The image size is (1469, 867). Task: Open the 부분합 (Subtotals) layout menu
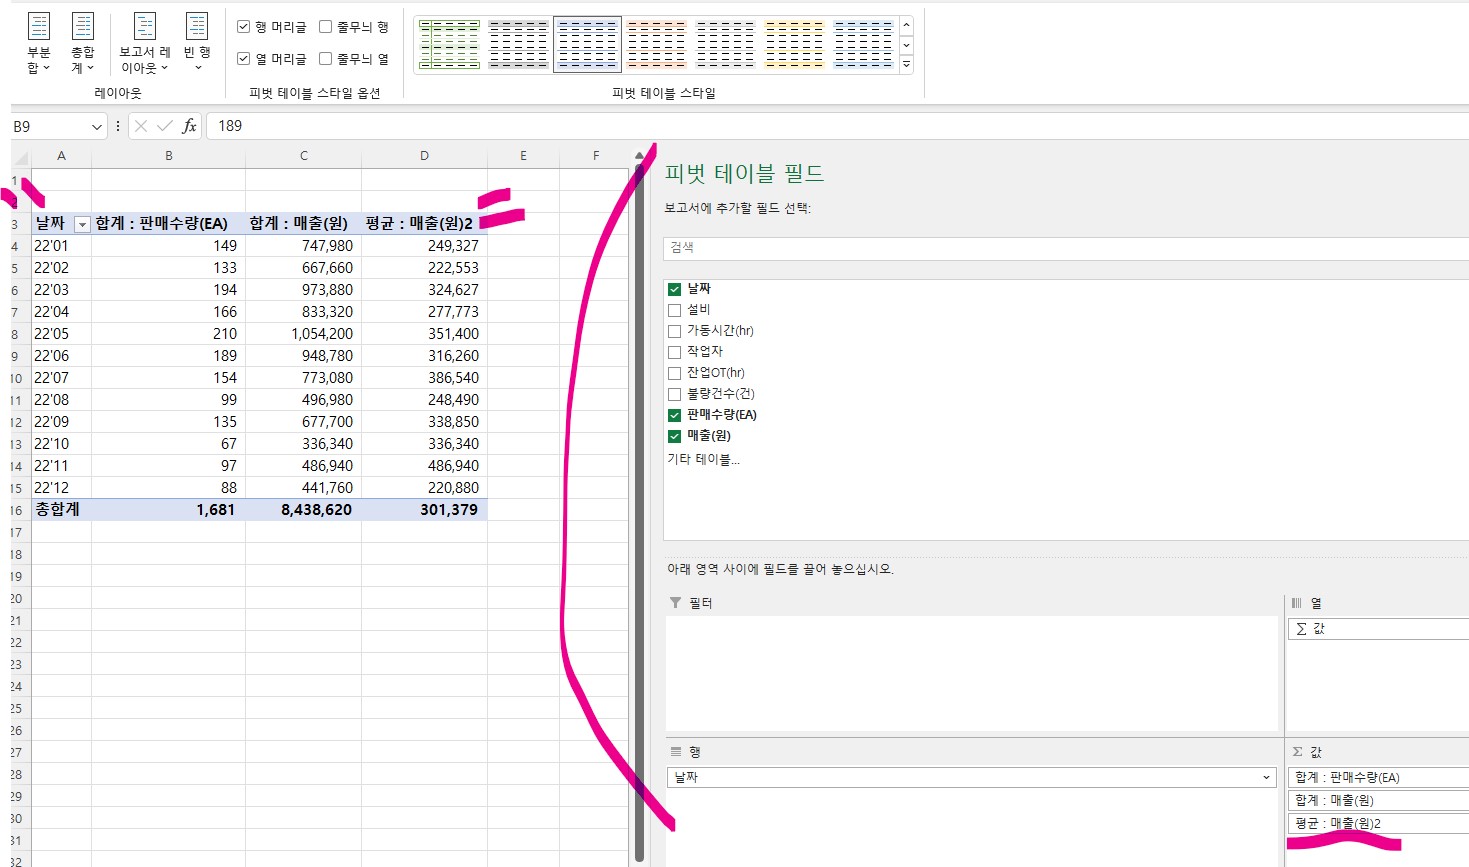click(x=39, y=43)
